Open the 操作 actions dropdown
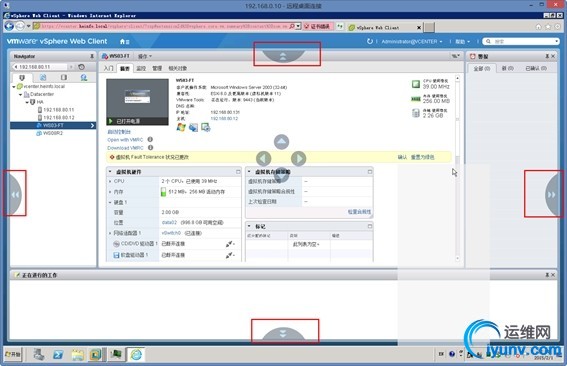Screen dimensions: 567x366 [x=145, y=56]
